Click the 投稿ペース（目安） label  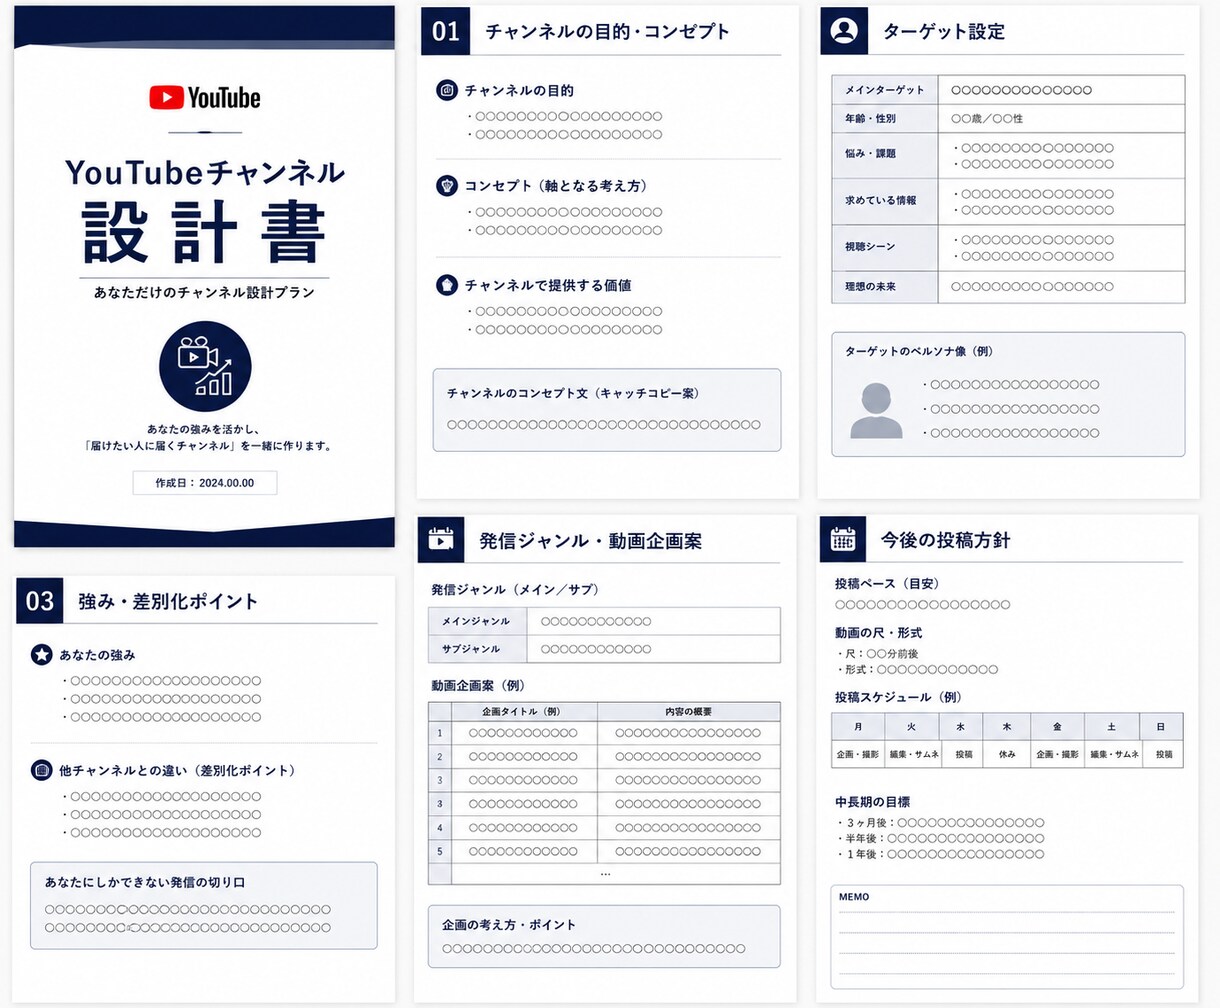pyautogui.click(x=887, y=583)
